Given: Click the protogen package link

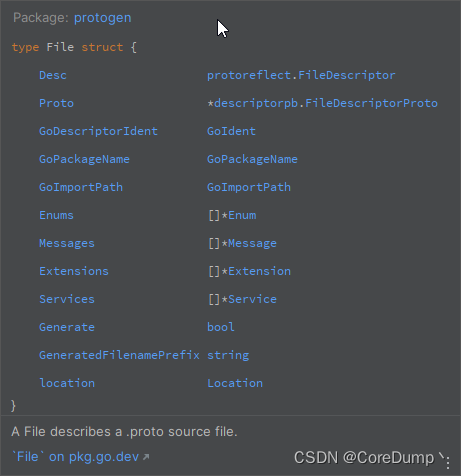Looking at the screenshot, I should (103, 18).
